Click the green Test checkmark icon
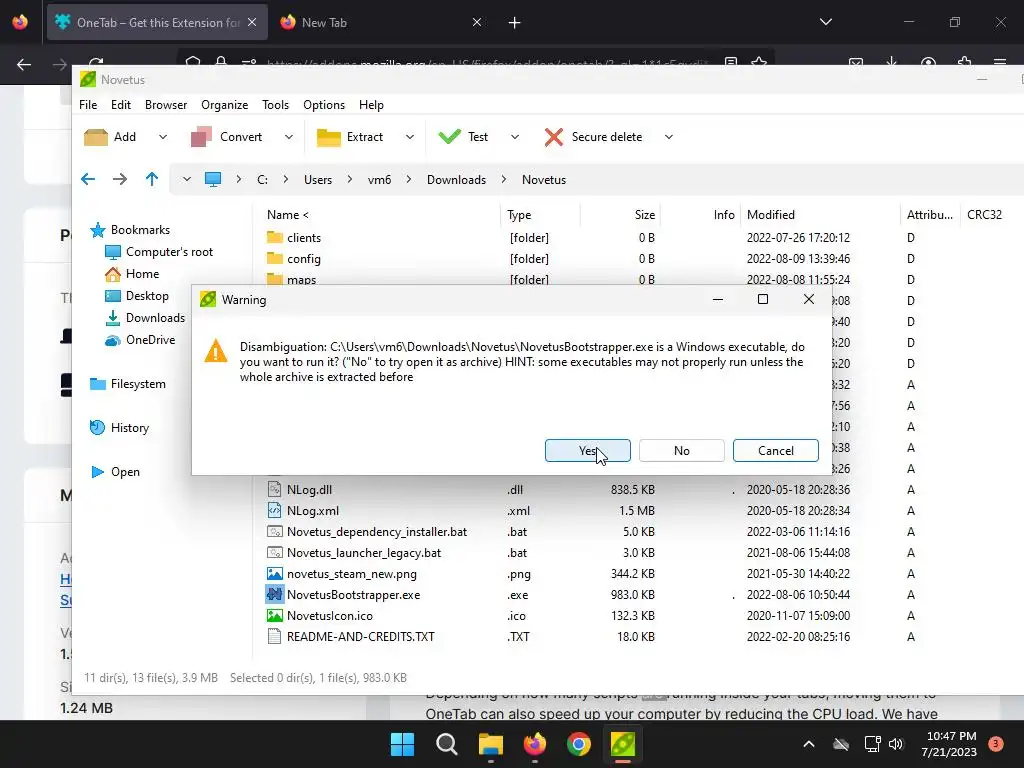 pyautogui.click(x=449, y=136)
